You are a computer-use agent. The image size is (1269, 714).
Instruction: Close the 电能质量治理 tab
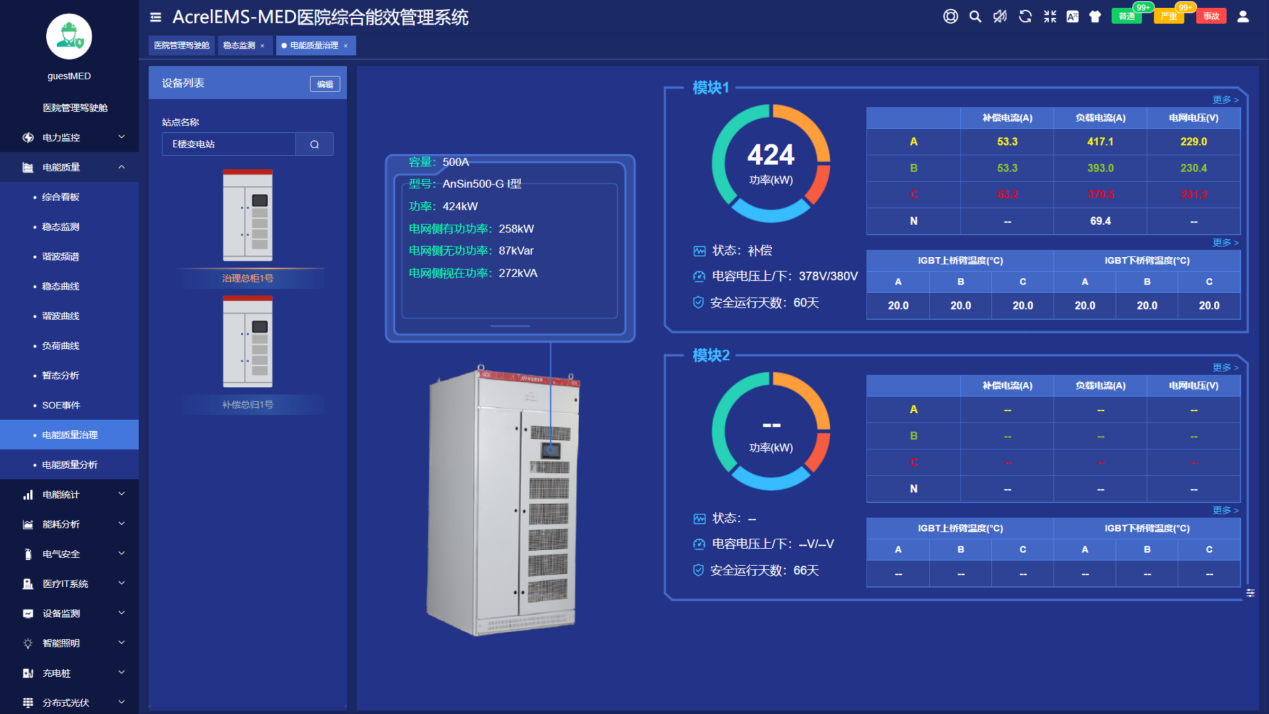[x=346, y=46]
